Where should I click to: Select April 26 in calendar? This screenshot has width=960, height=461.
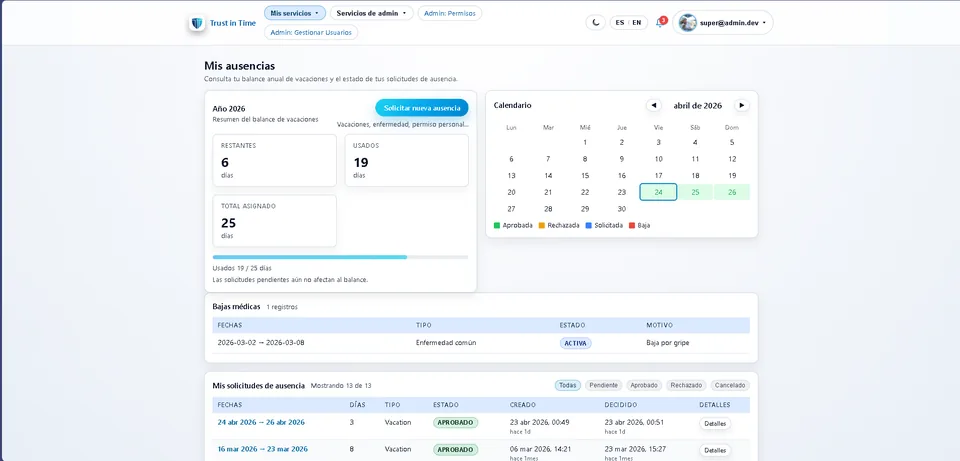(x=732, y=192)
